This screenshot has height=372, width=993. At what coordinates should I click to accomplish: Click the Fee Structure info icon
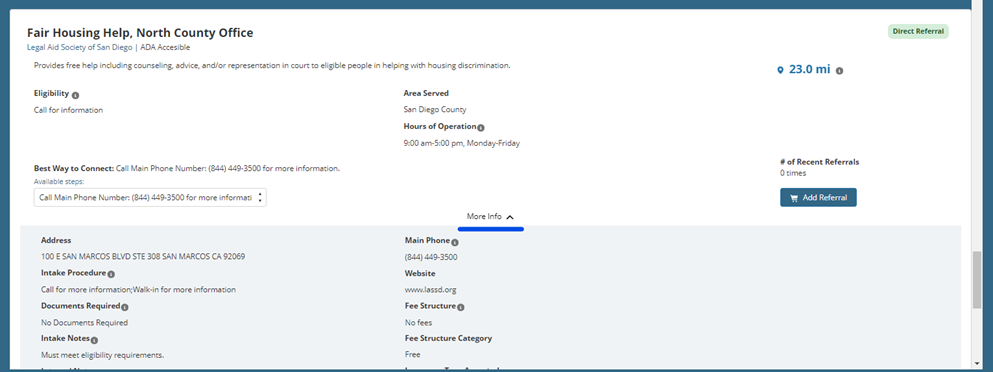click(x=460, y=307)
